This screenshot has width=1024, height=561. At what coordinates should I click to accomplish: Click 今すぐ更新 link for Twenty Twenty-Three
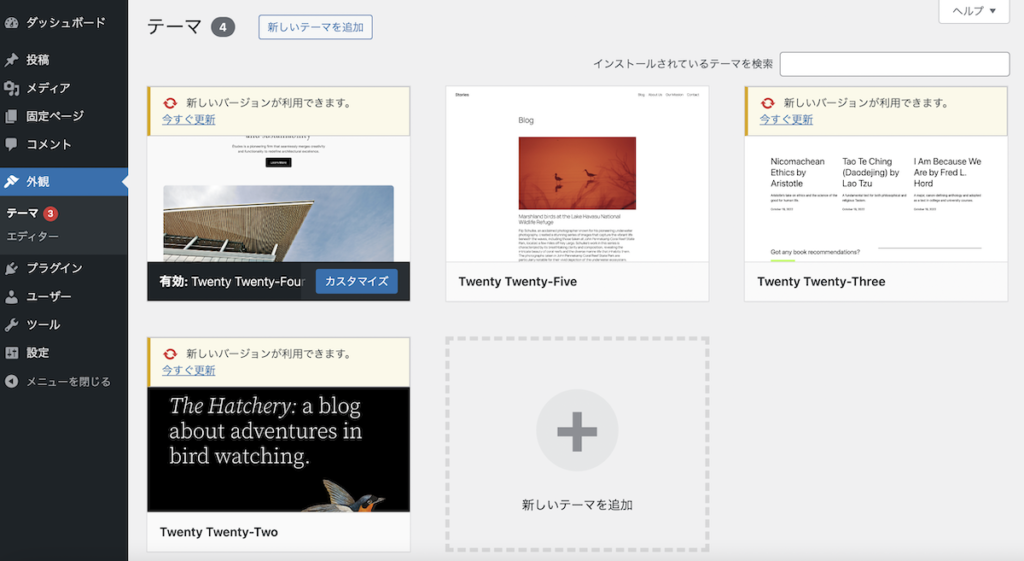click(786, 119)
